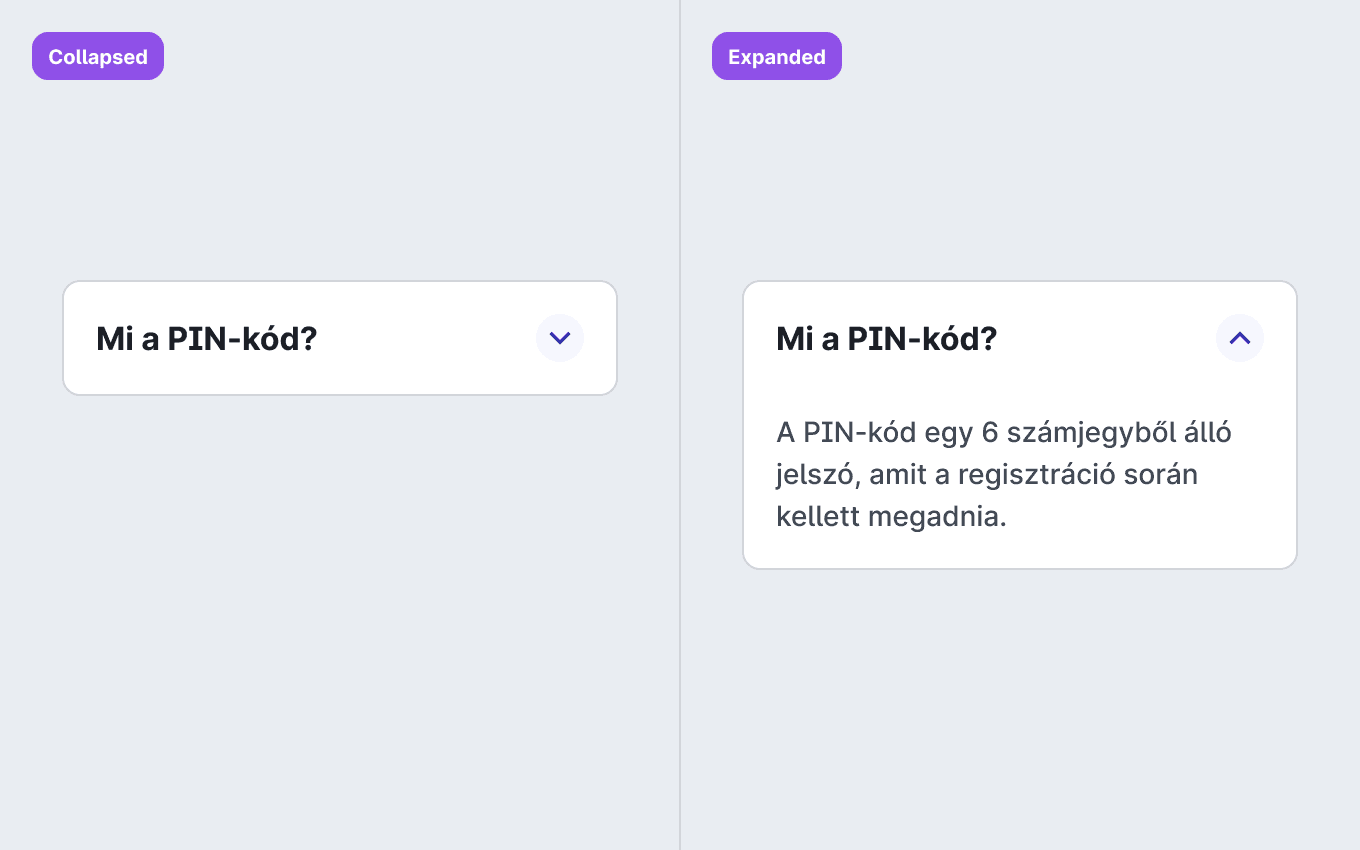Click the white space right of the collapsed title
This screenshot has width=1360, height=850.
[426, 339]
